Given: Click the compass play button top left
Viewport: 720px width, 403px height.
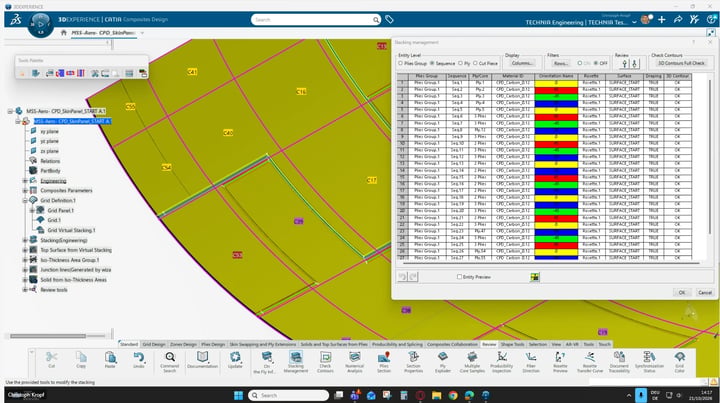Looking at the screenshot, I should 41,23.
